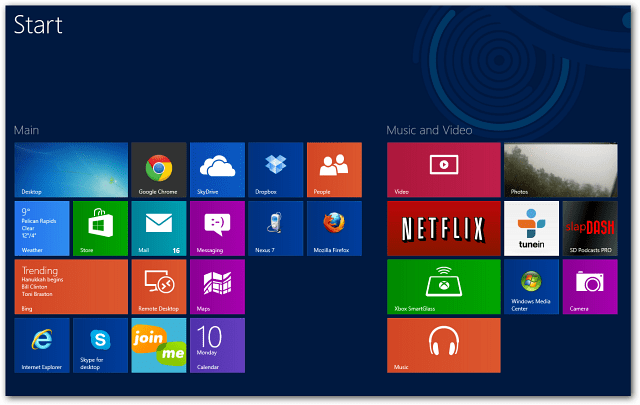Open the join.me tile
640x405 pixels.
[159, 345]
